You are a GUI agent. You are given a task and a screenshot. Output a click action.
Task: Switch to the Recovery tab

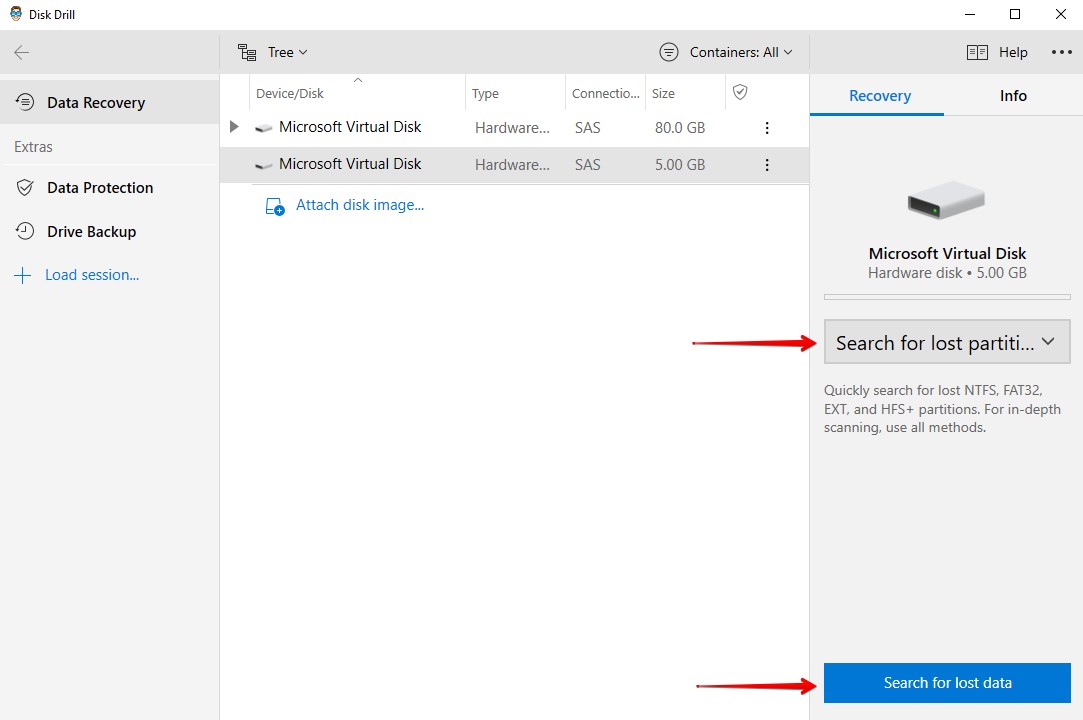point(879,96)
